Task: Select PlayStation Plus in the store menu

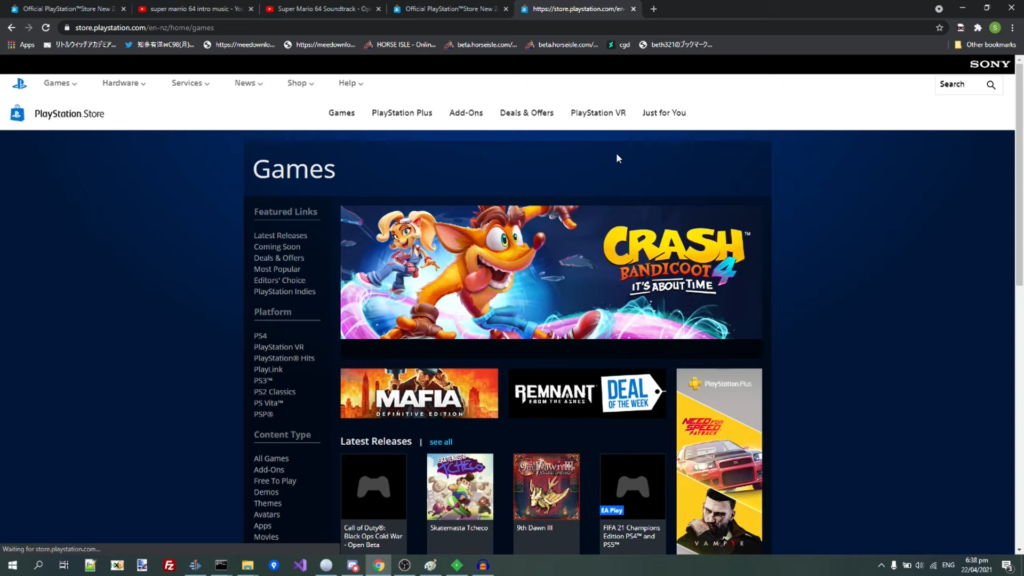Action: [x=402, y=113]
